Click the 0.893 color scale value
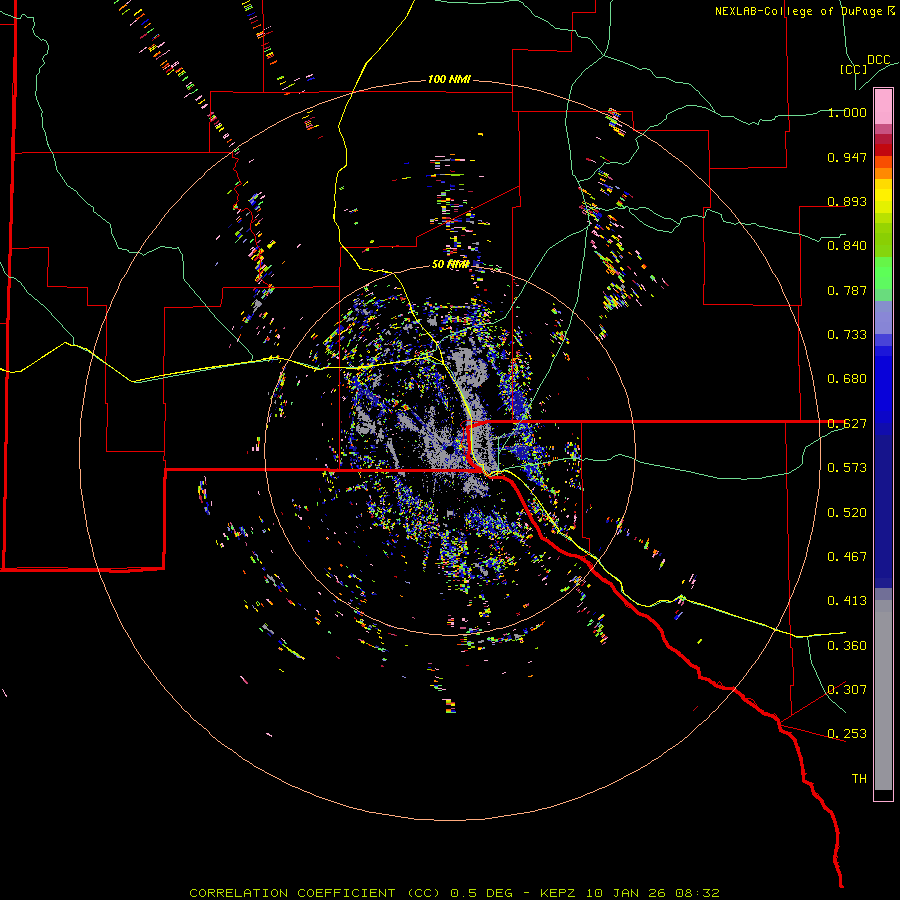900x900 pixels. (847, 201)
